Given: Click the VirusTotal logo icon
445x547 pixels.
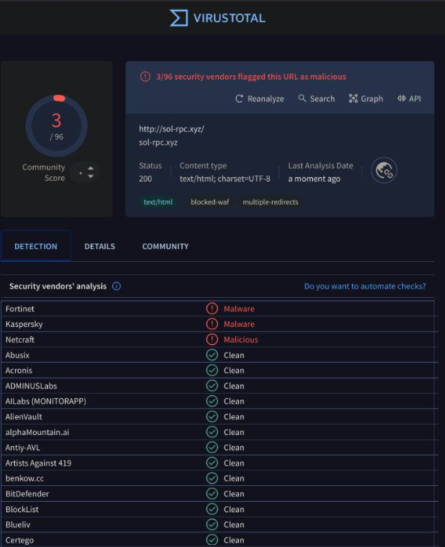Looking at the screenshot, I should (179, 18).
